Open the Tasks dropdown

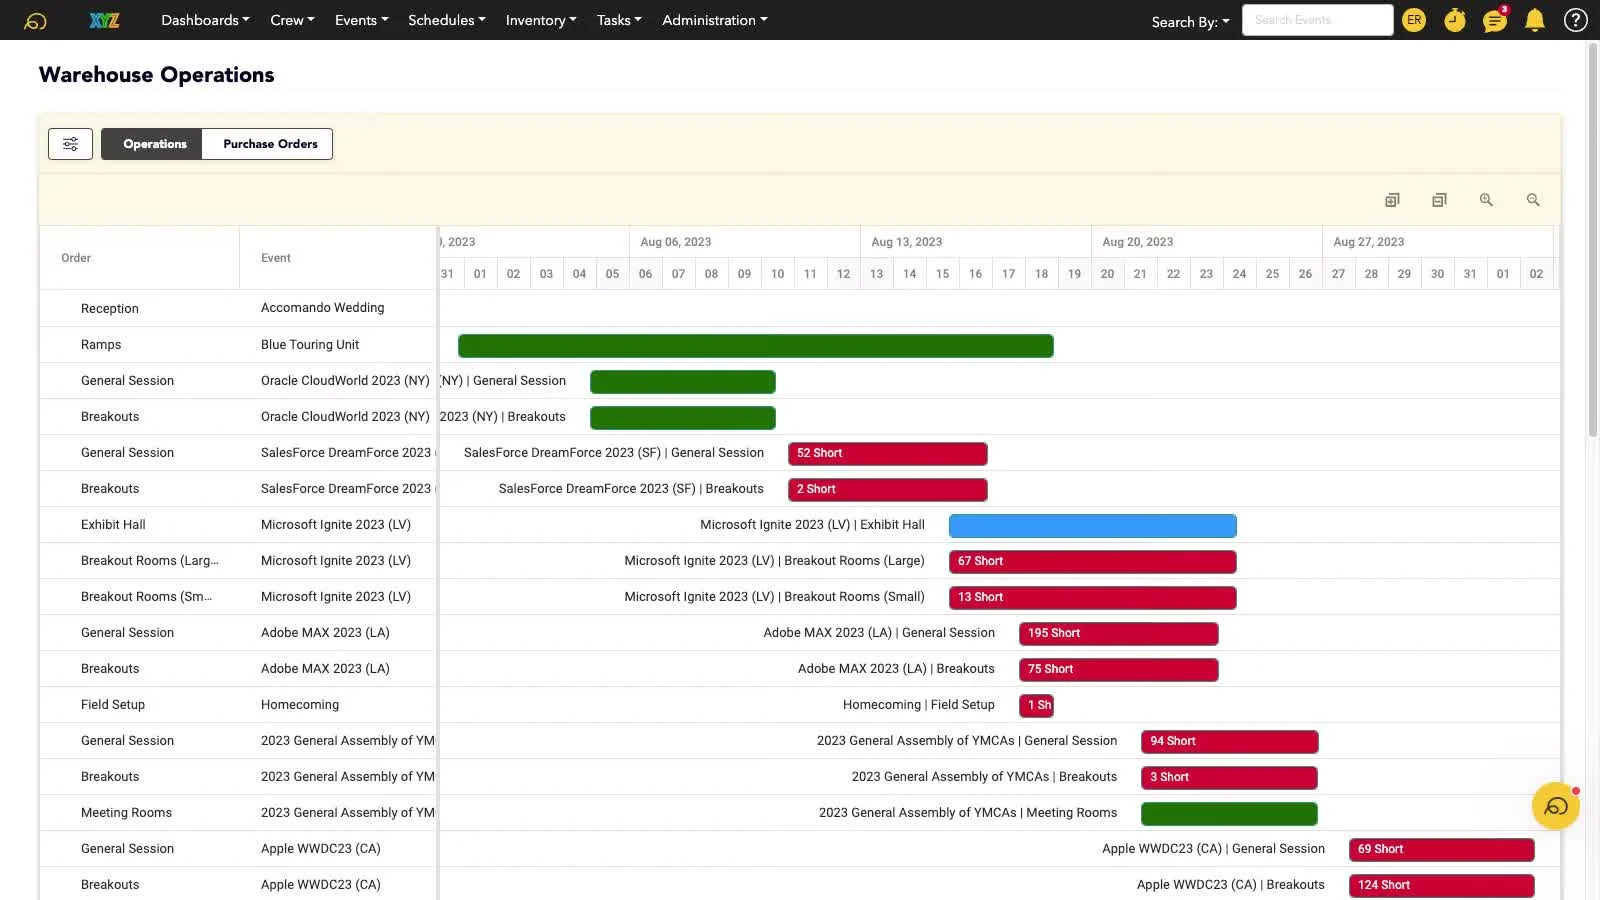619,20
